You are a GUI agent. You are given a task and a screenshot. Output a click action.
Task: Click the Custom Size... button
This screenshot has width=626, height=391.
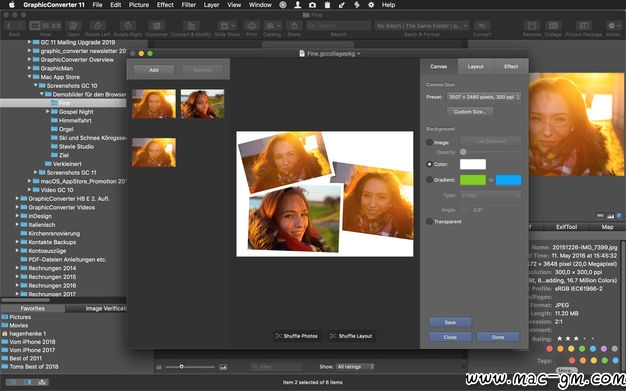[x=470, y=112]
